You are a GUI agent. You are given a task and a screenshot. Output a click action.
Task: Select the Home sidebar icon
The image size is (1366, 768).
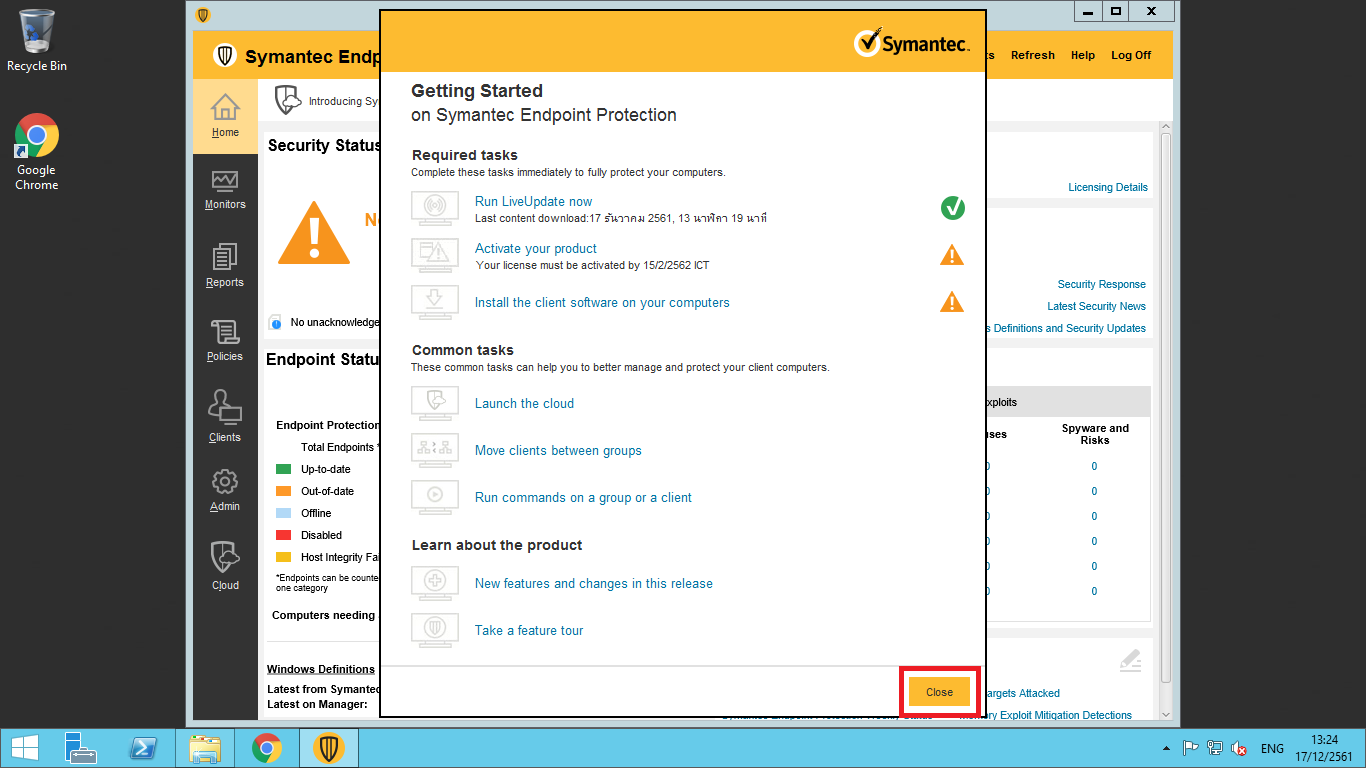point(225,116)
